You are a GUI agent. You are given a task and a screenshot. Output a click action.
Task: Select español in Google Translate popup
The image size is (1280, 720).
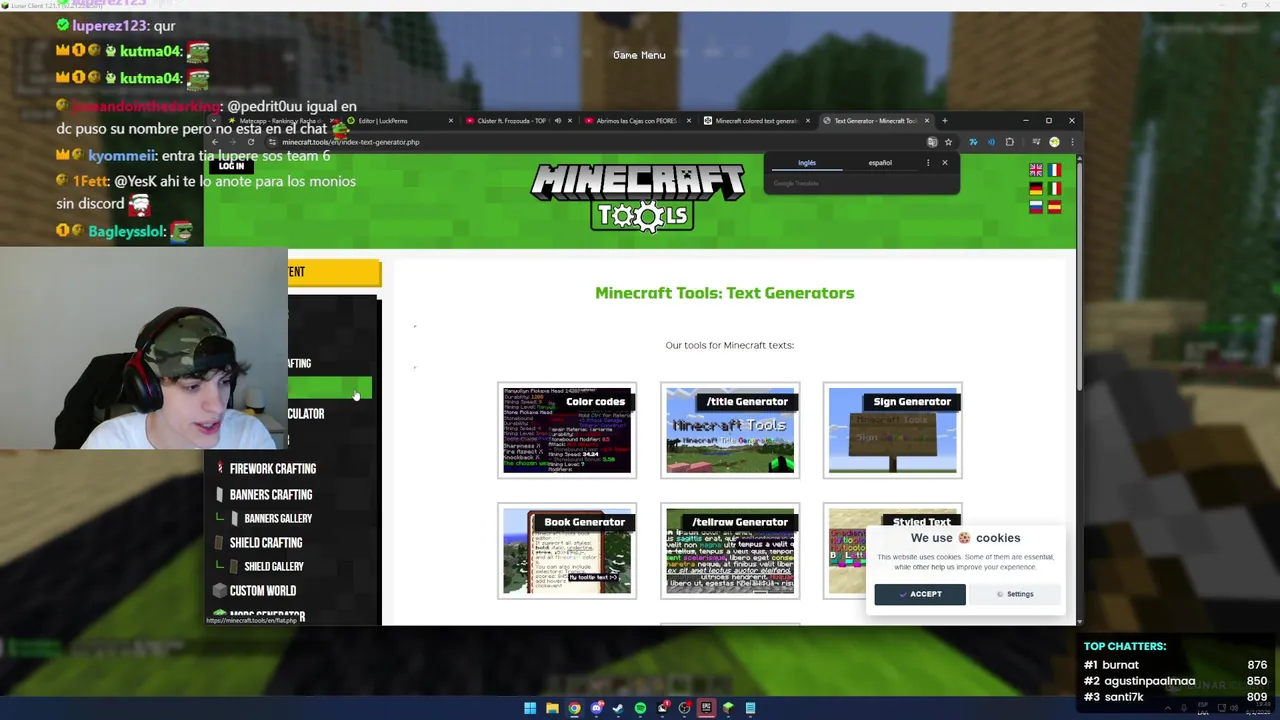coord(880,163)
